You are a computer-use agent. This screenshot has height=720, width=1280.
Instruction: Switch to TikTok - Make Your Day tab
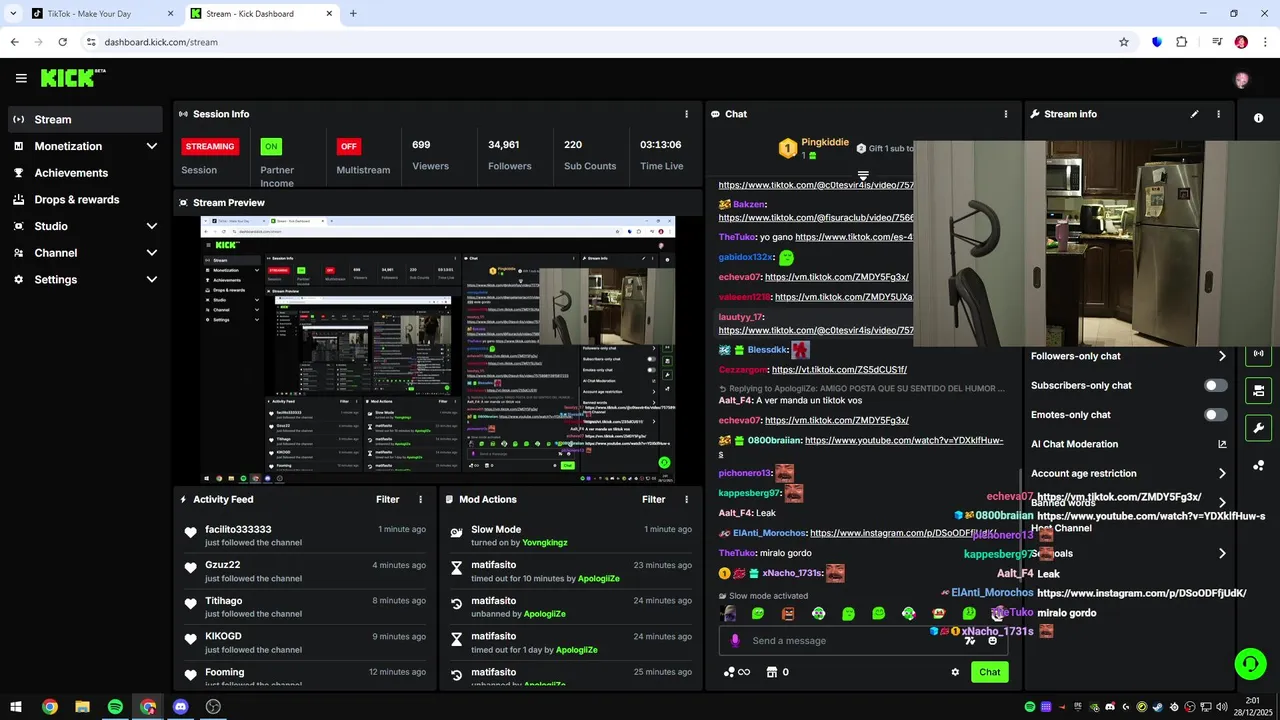102,14
